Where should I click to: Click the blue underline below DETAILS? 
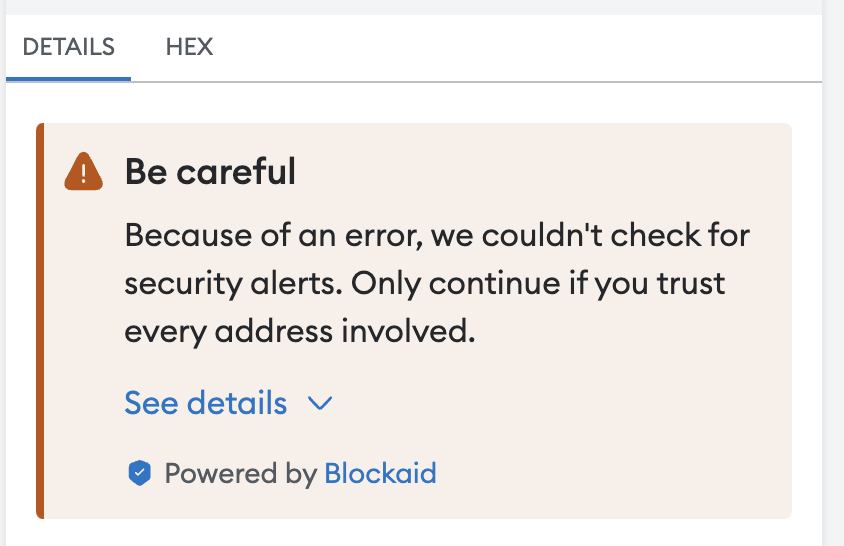[68, 79]
